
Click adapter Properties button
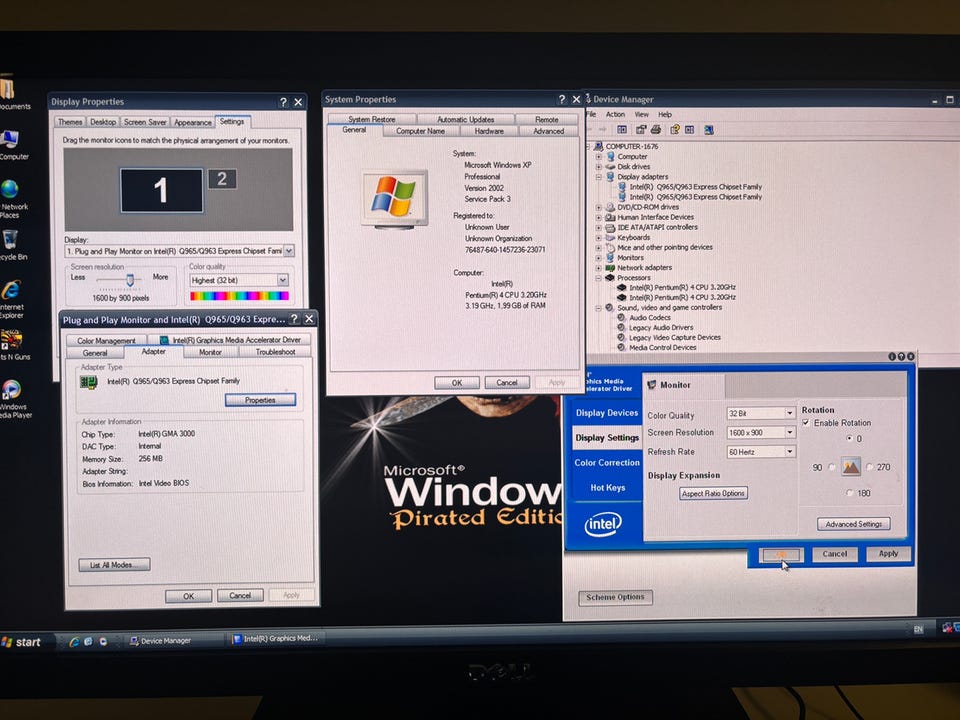(260, 400)
